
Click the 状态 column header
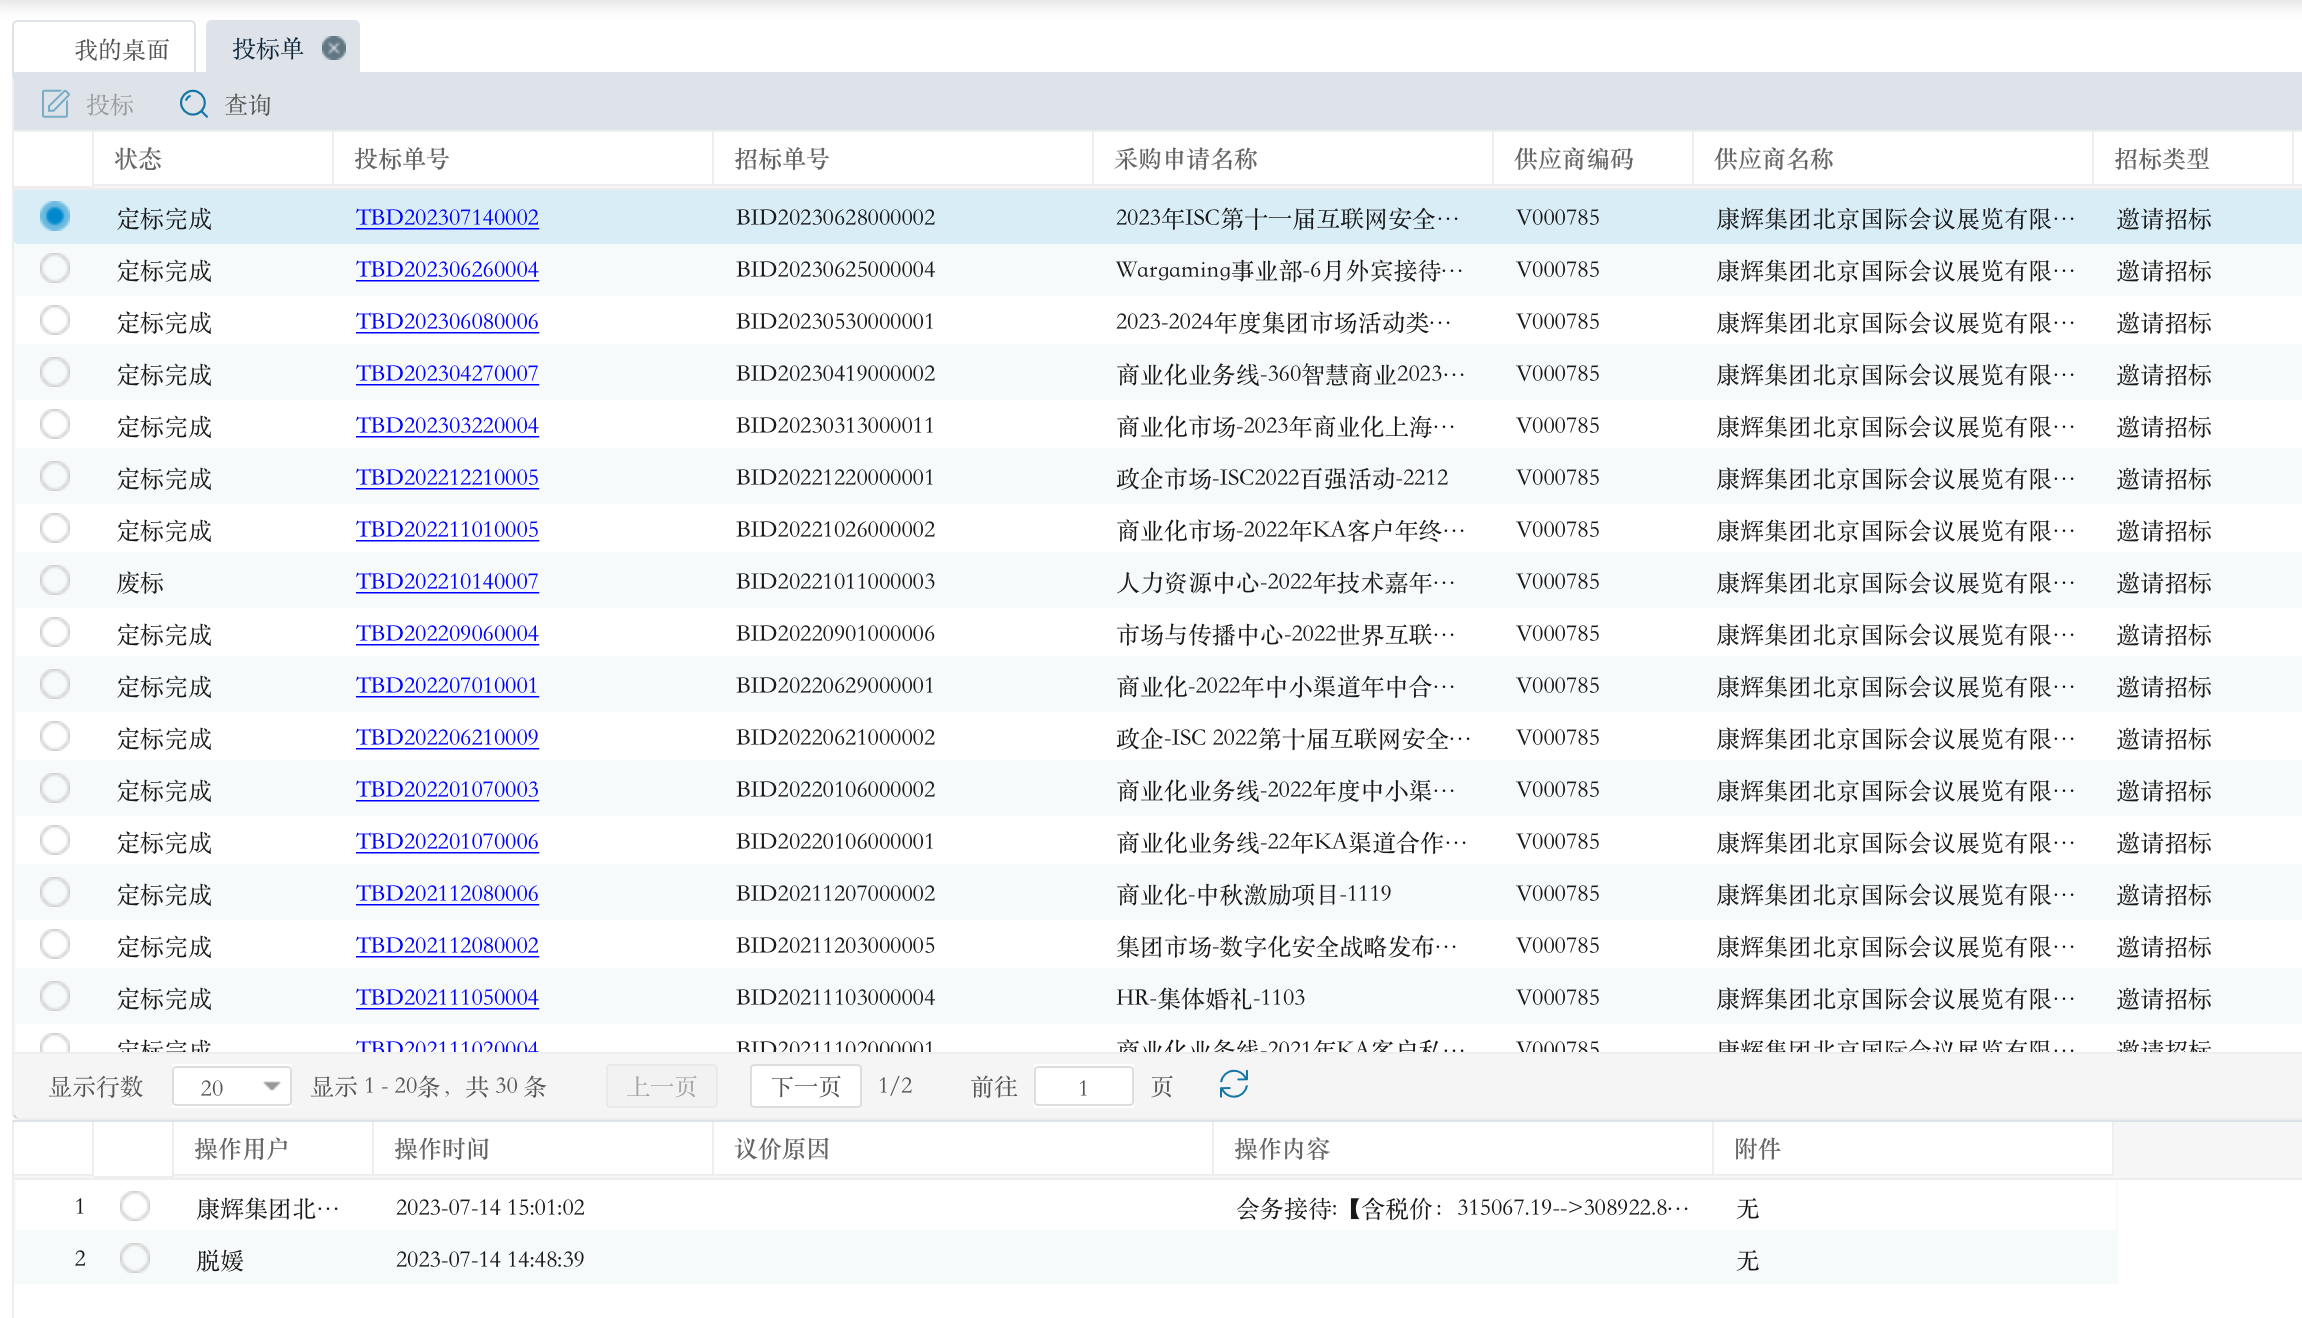(x=138, y=159)
